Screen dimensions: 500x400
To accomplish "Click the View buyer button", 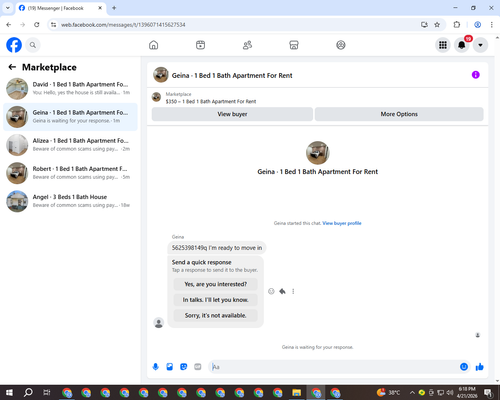I will pos(232,114).
